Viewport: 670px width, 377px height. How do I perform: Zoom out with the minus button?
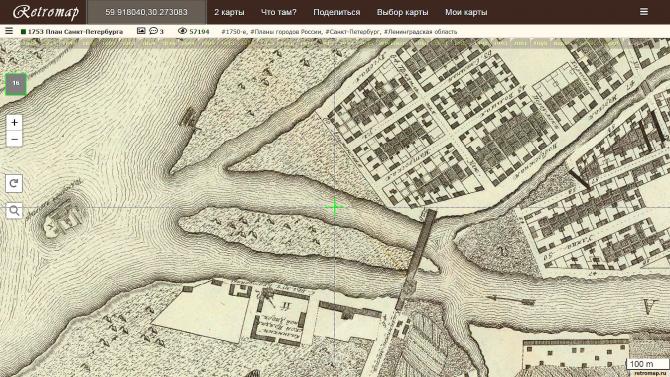click(x=14, y=139)
